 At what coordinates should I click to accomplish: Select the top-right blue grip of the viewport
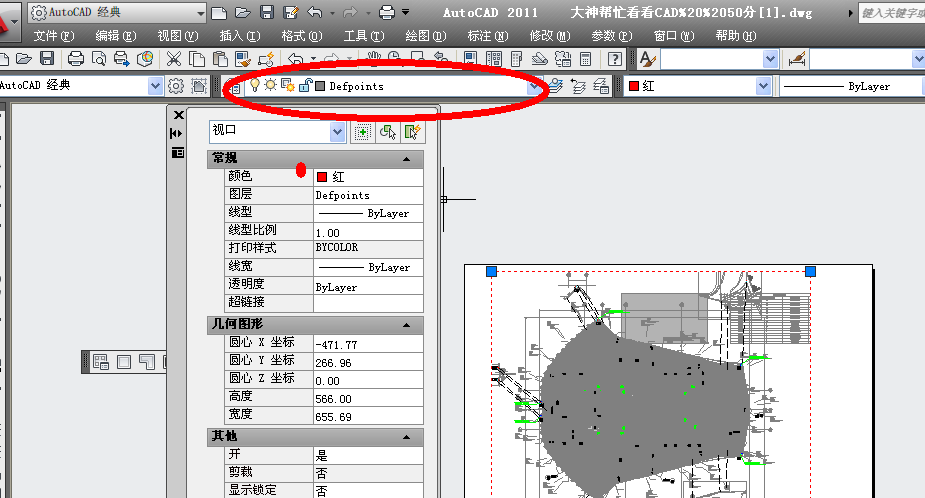811,271
